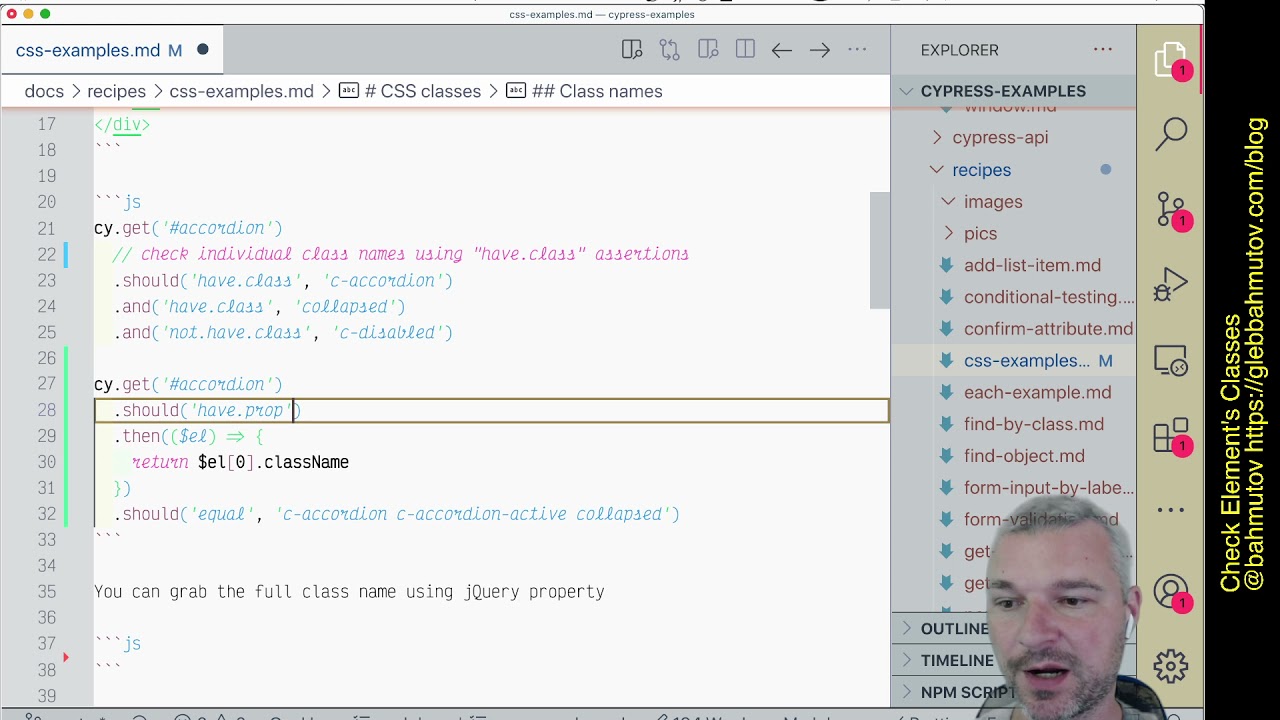Viewport: 1280px width, 720px height.
Task: Click the dark preview icon before Open Changes
Action: pos(632,50)
